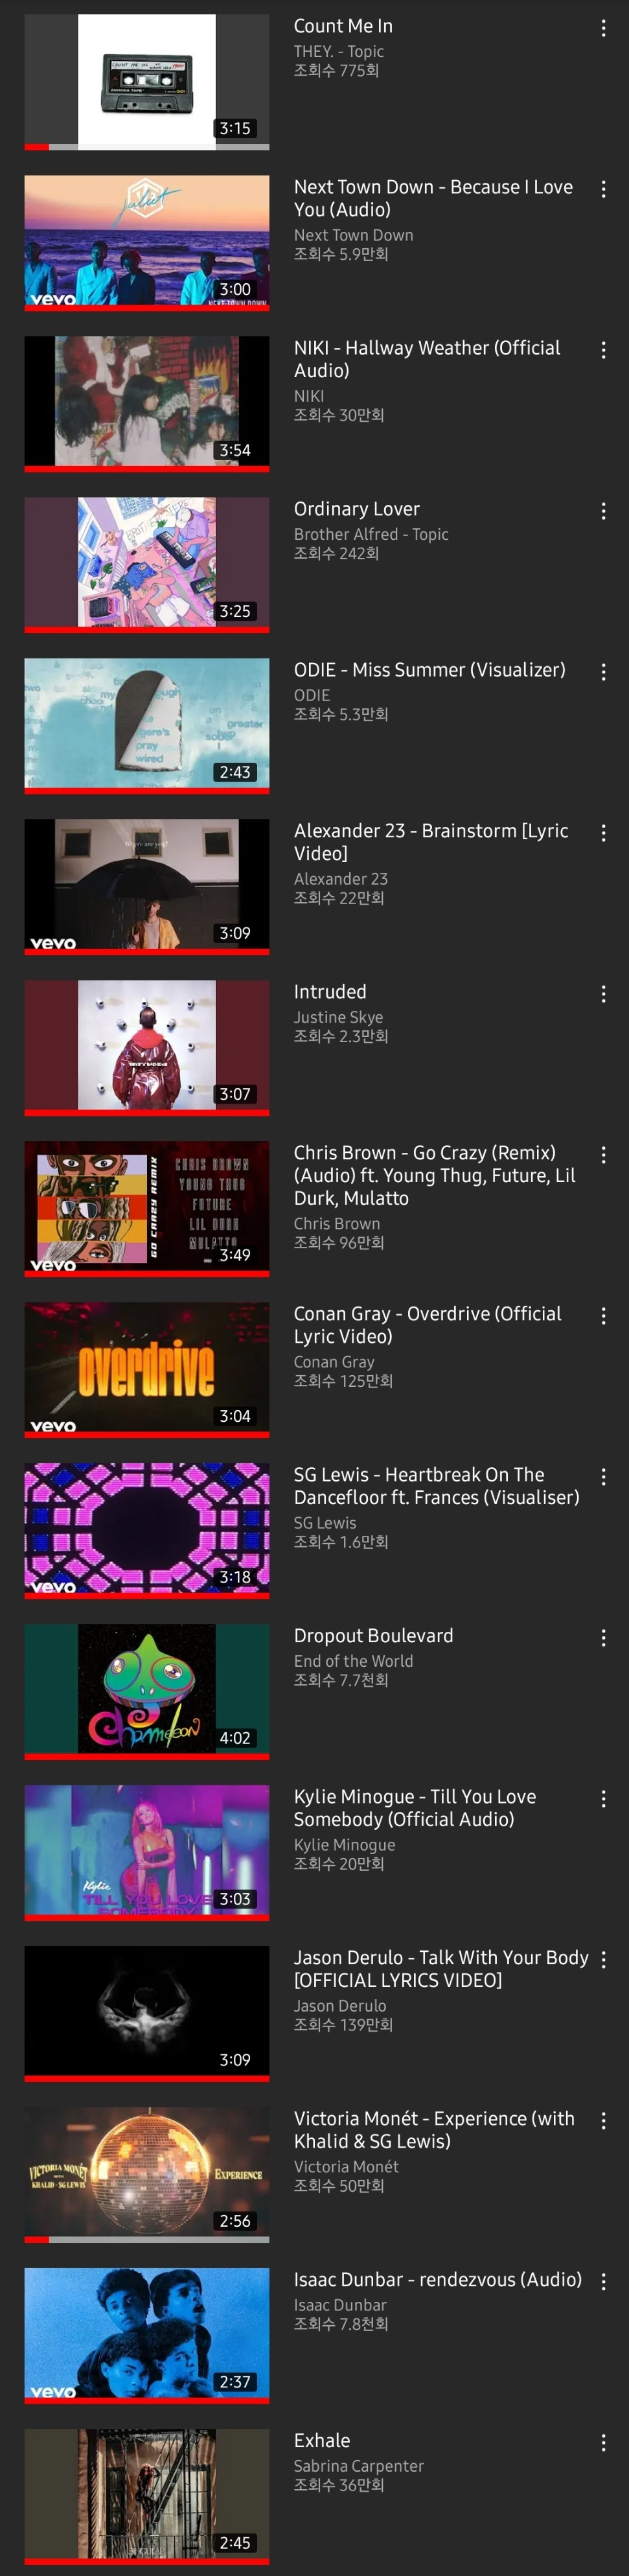
Task: Open the three-dot menu for Exhale by Sabrina Carpenter
Action: pos(603,2443)
